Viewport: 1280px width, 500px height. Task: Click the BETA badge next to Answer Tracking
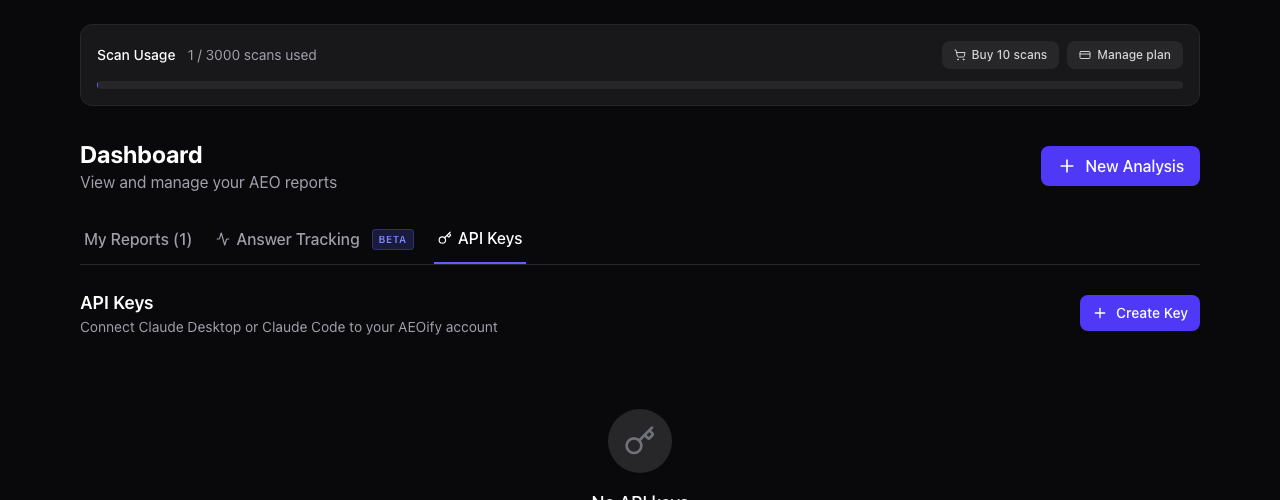pos(393,240)
